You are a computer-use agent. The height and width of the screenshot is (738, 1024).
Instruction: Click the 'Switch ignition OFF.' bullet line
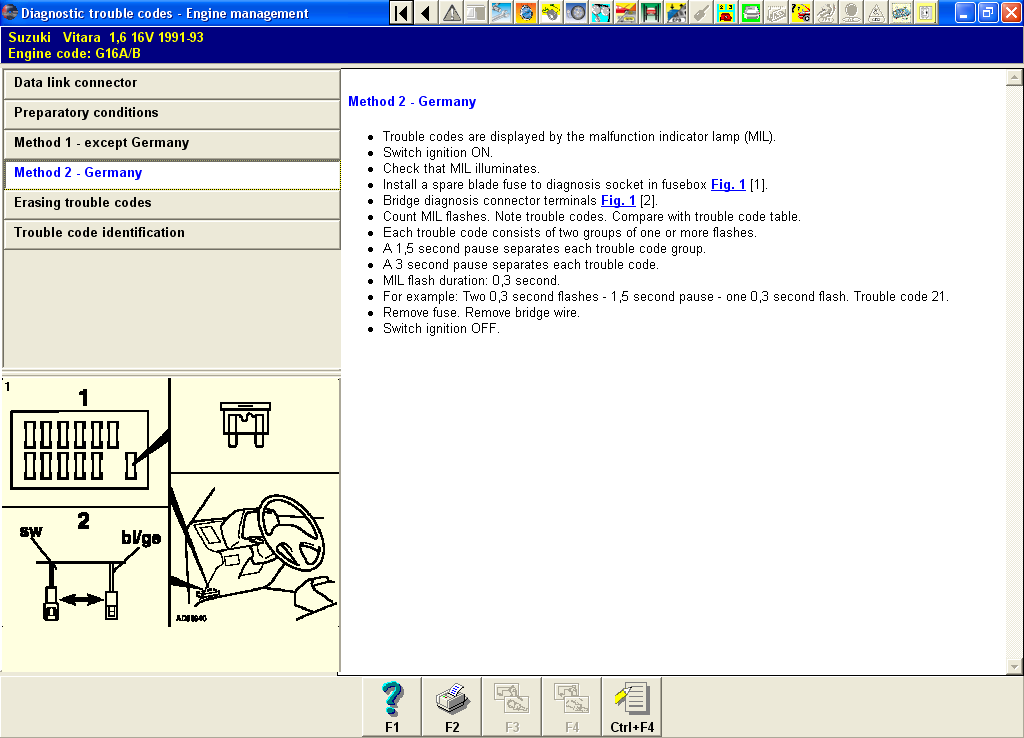click(x=441, y=329)
